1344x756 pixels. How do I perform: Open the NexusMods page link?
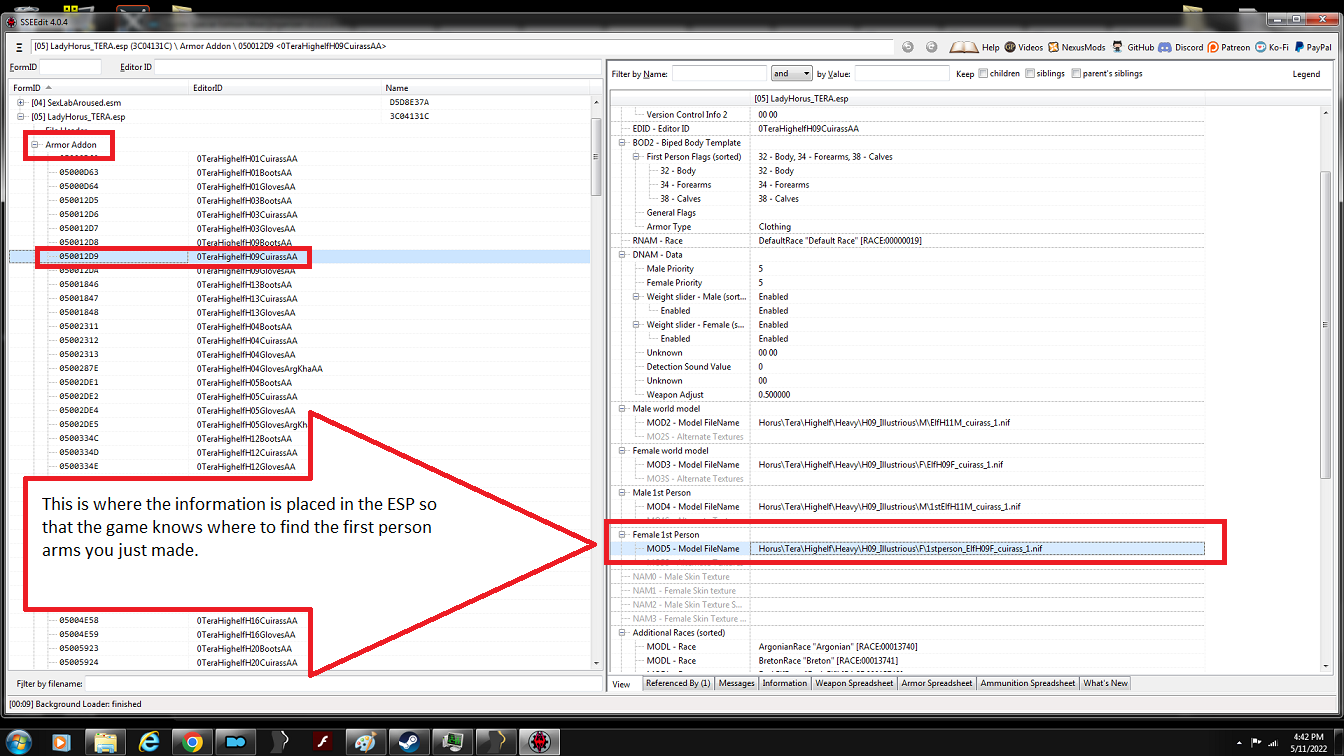[1077, 47]
